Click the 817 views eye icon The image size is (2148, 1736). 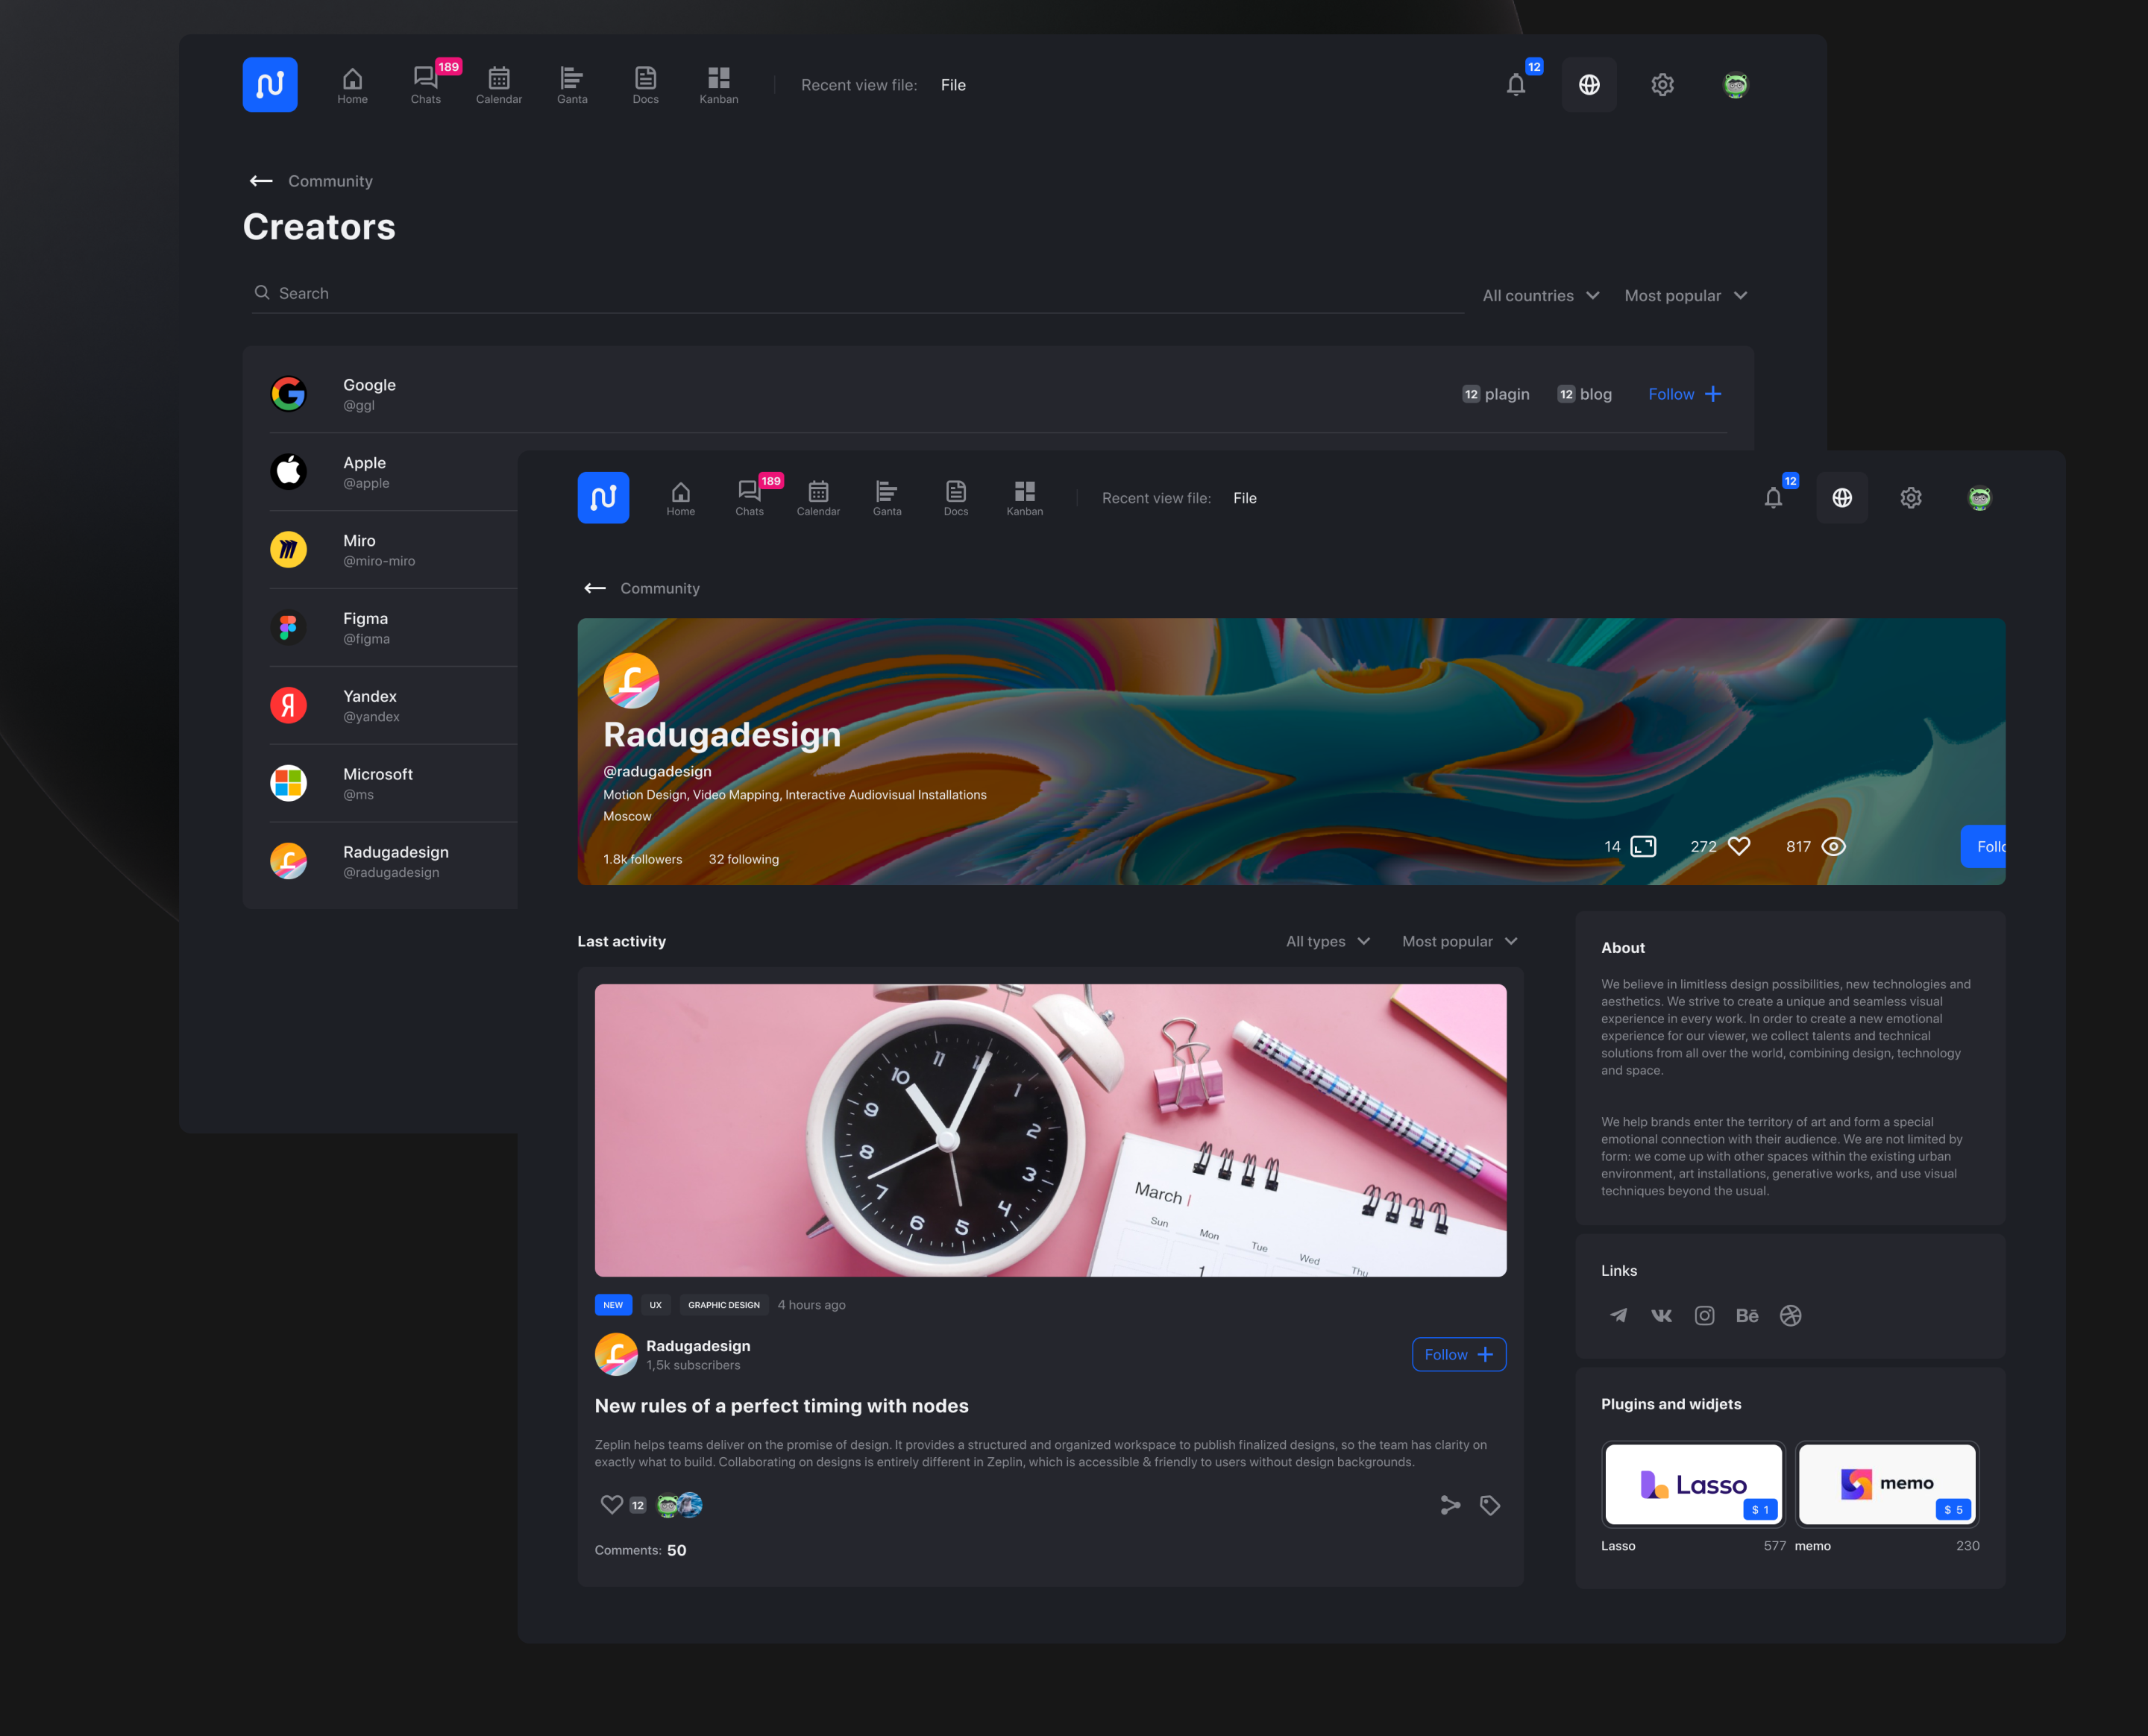pos(1833,846)
